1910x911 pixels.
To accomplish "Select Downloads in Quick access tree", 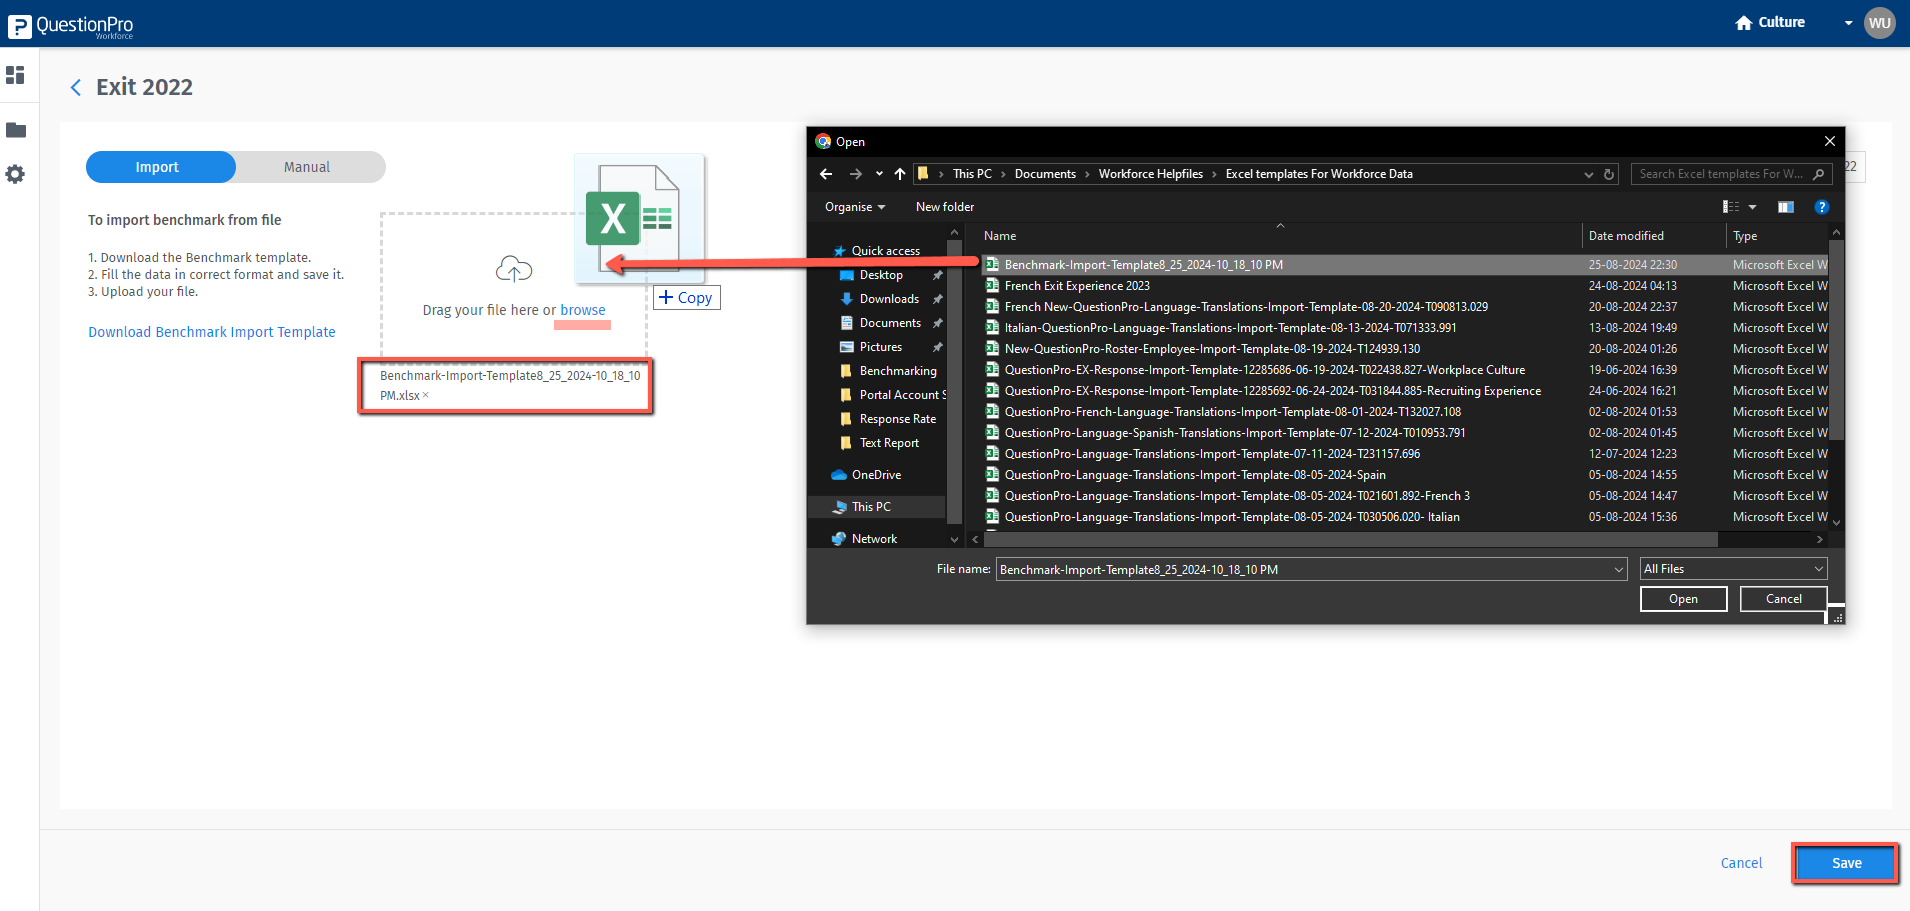I will pos(888,299).
